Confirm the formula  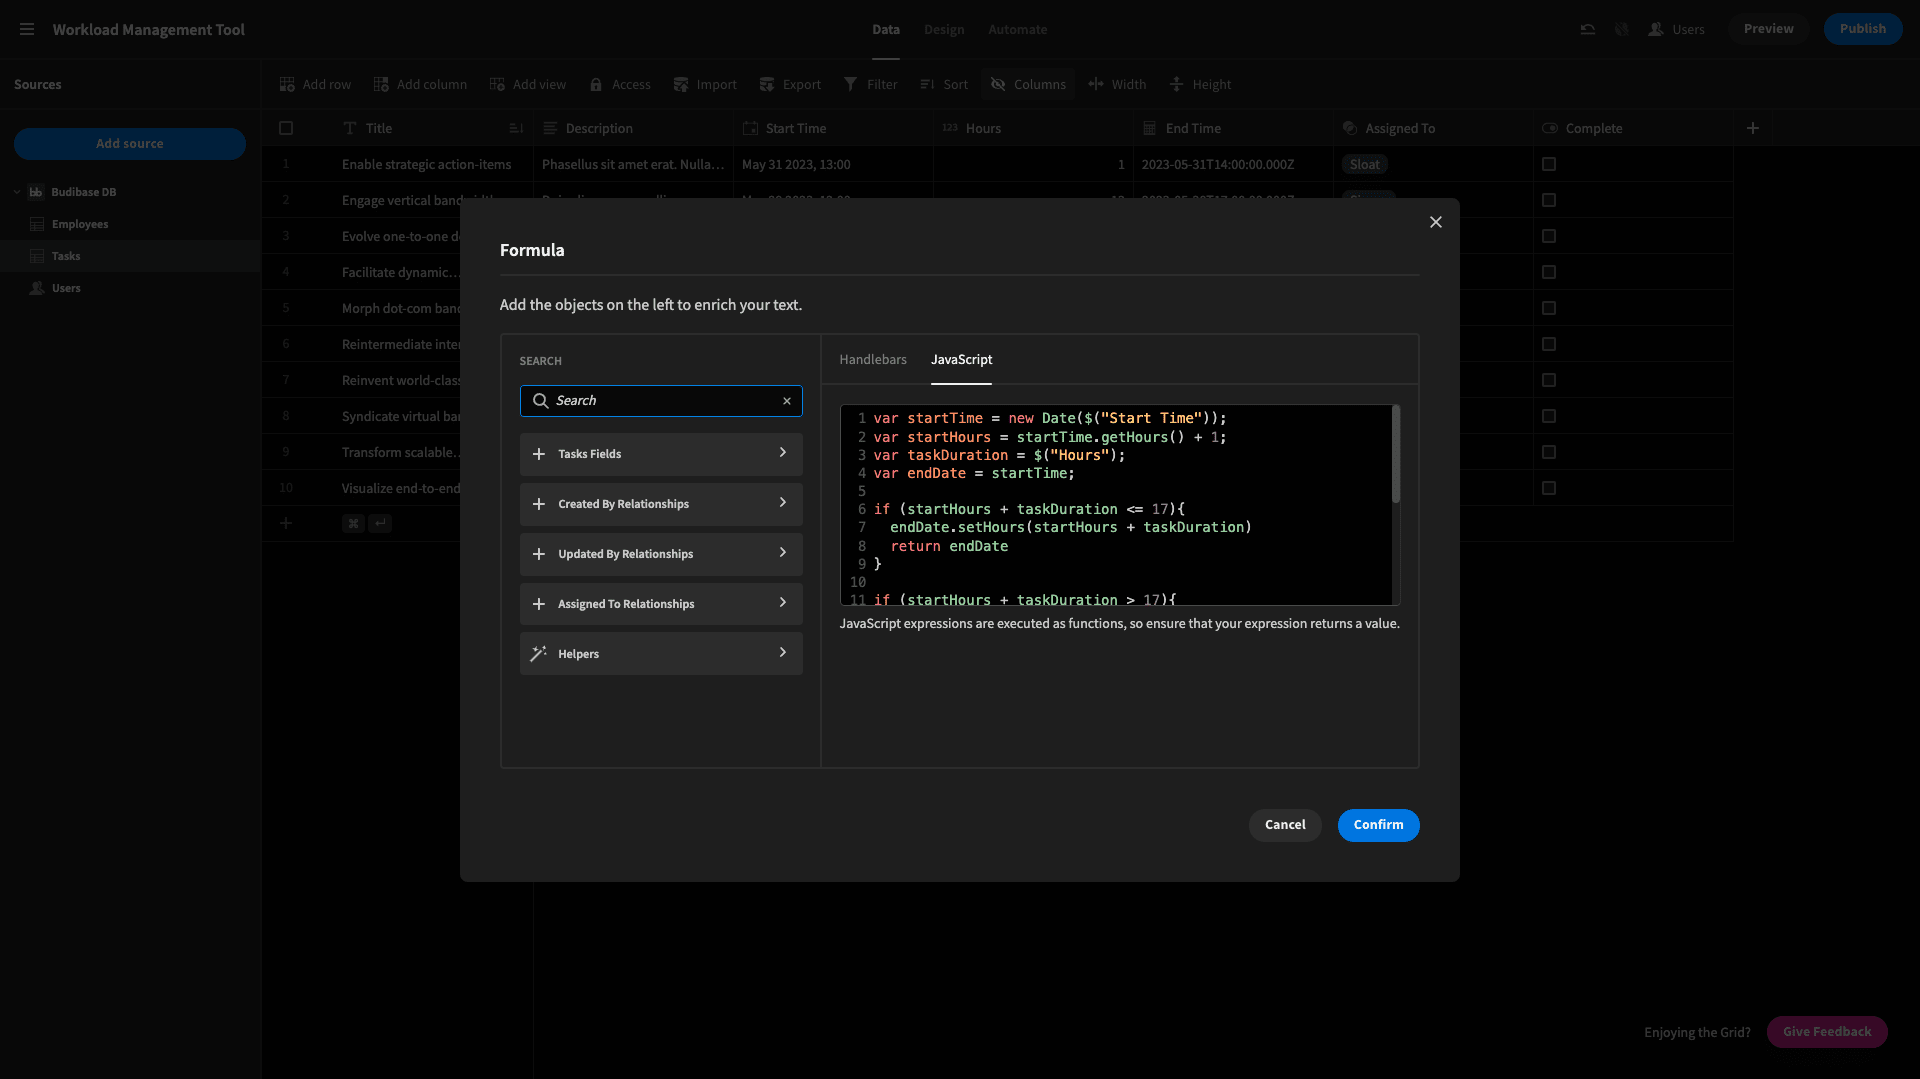(x=1378, y=825)
